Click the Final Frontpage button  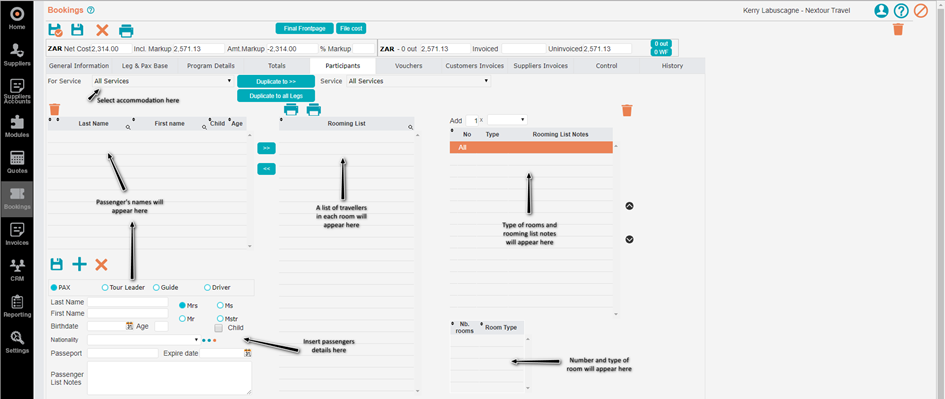pyautogui.click(x=304, y=28)
